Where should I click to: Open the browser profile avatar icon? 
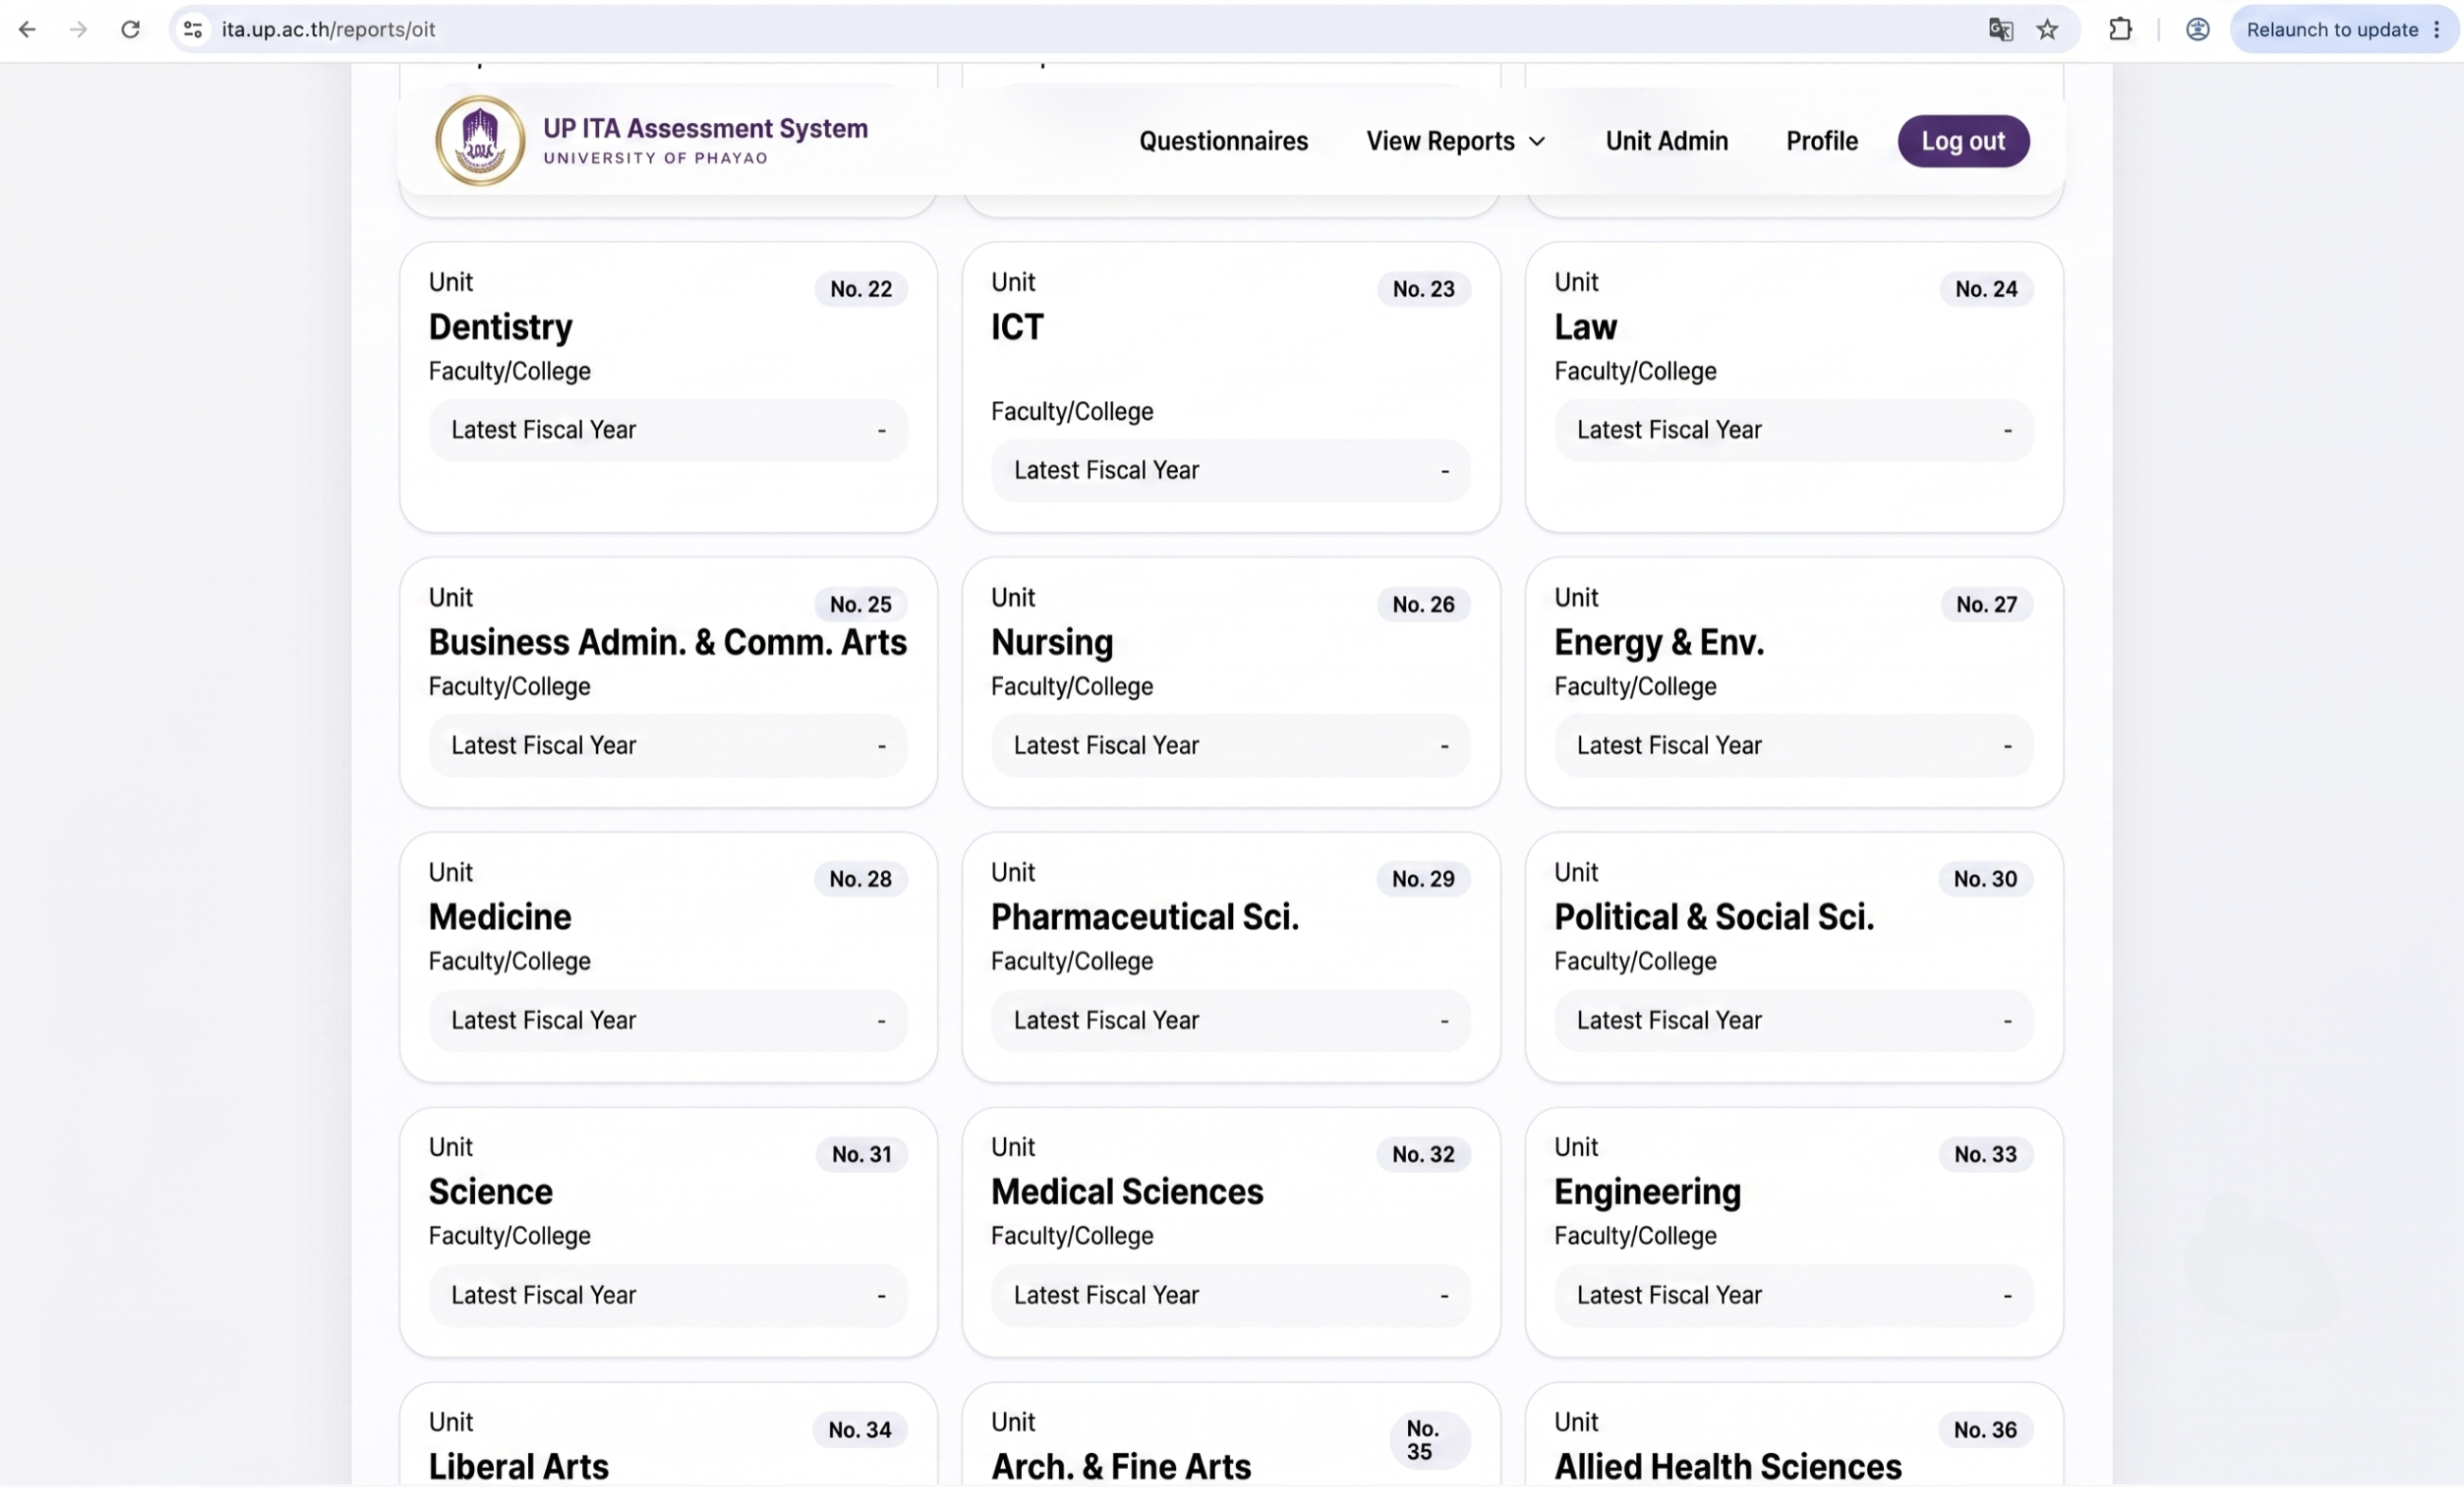point(2197,29)
